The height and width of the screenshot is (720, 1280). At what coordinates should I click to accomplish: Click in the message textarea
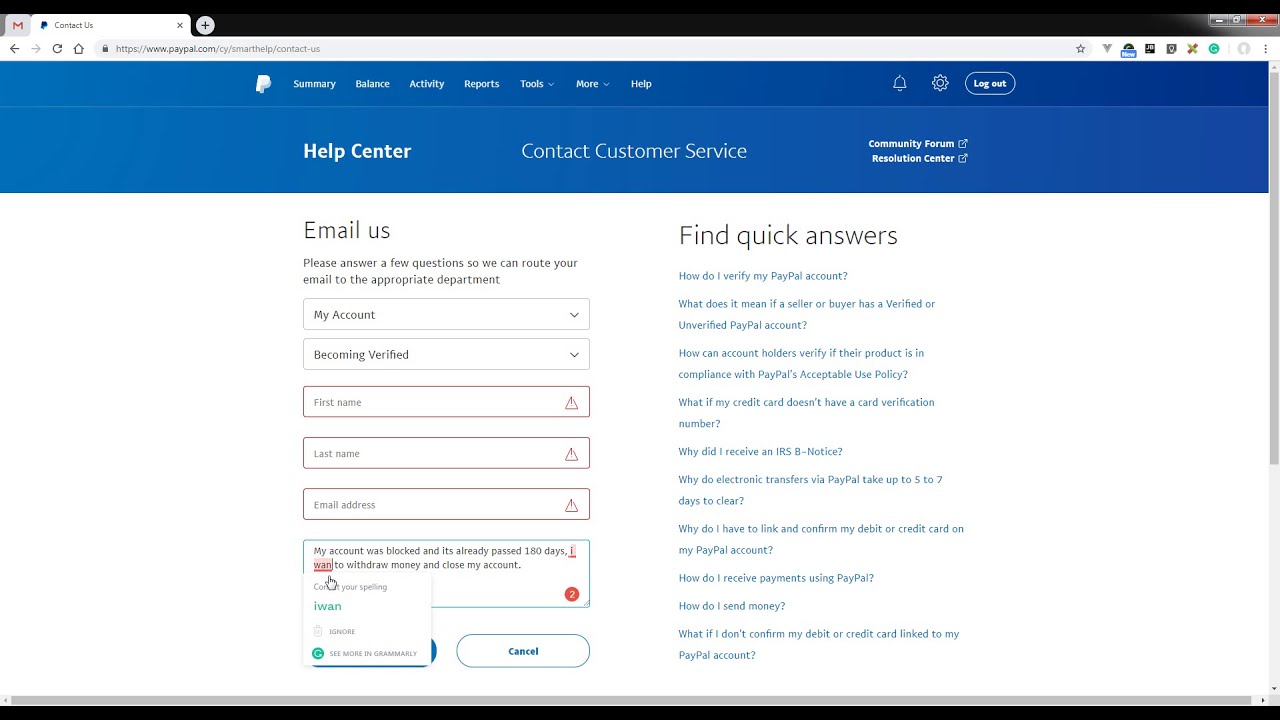pyautogui.click(x=446, y=574)
